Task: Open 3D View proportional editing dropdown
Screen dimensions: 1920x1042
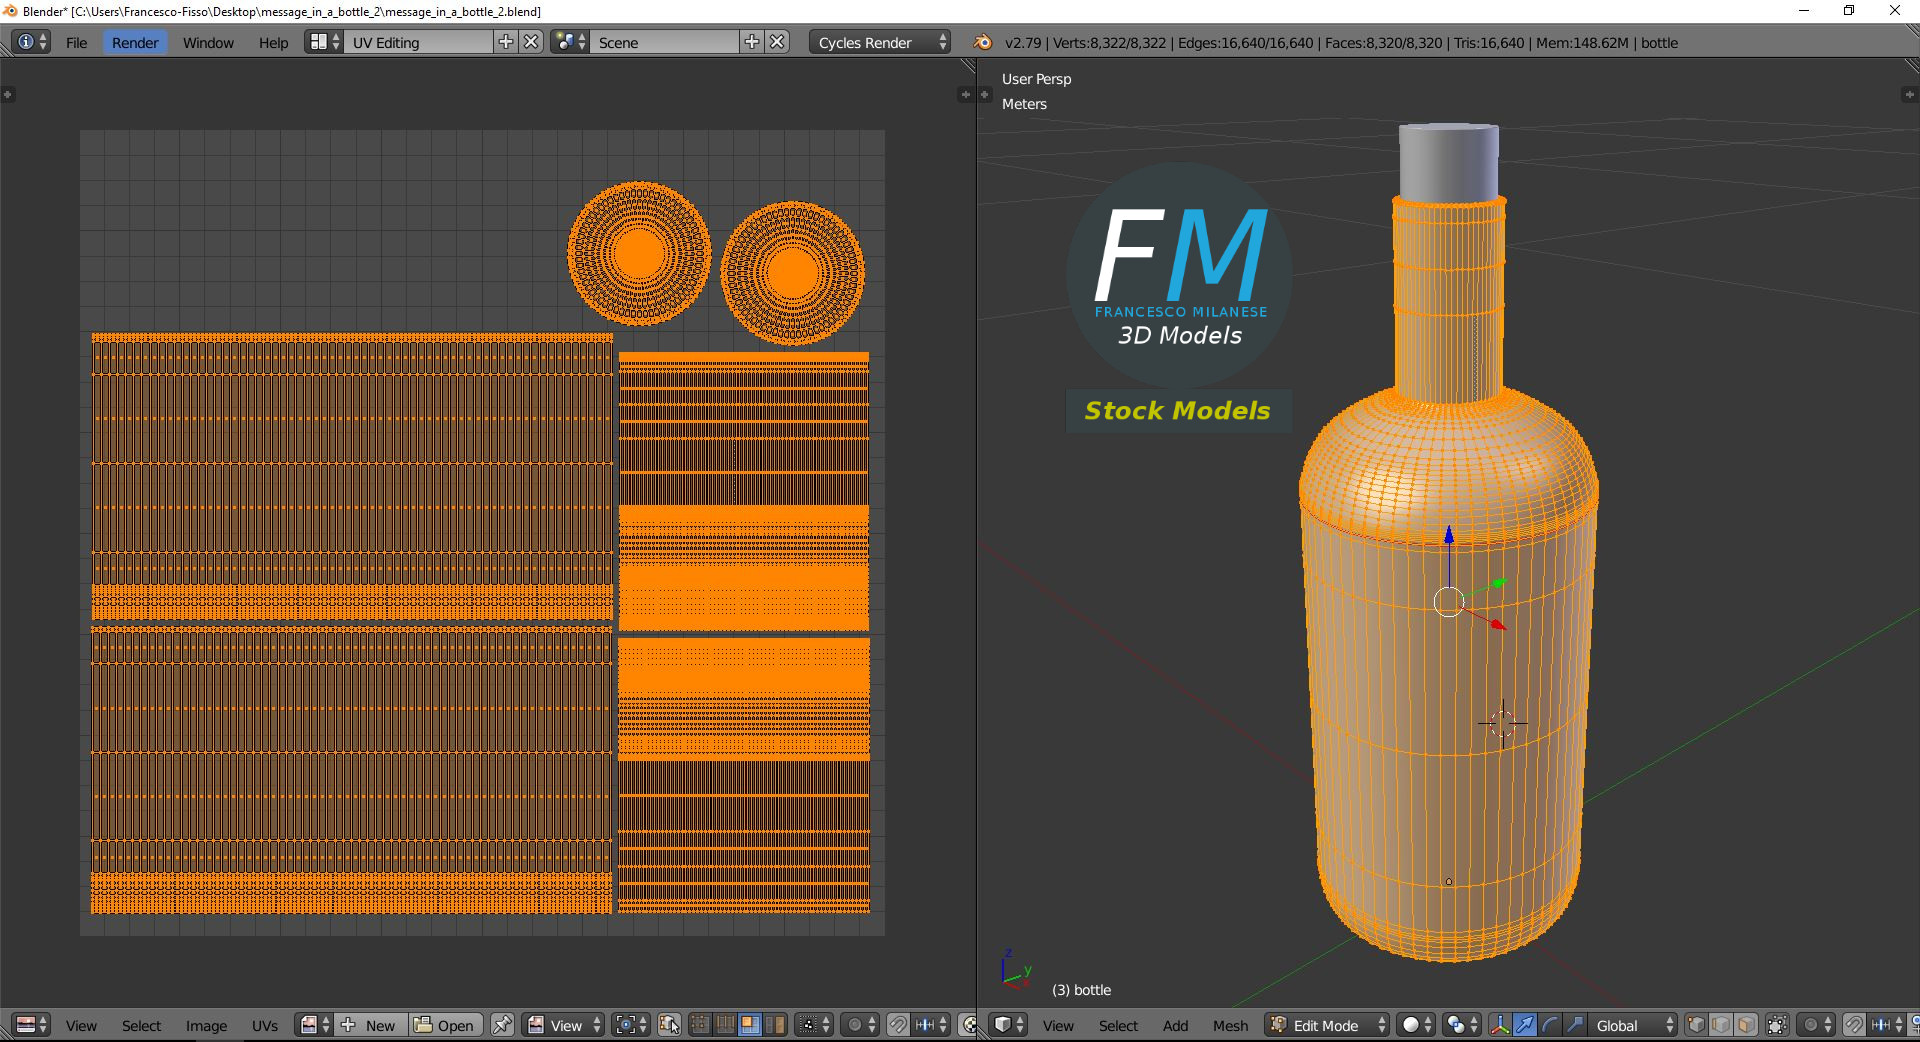Action: coord(1816,1025)
